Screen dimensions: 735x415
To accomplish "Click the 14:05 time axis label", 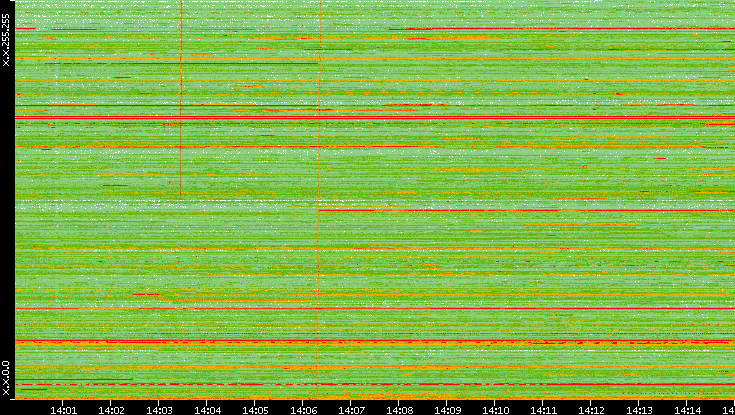I will click(x=255, y=410).
